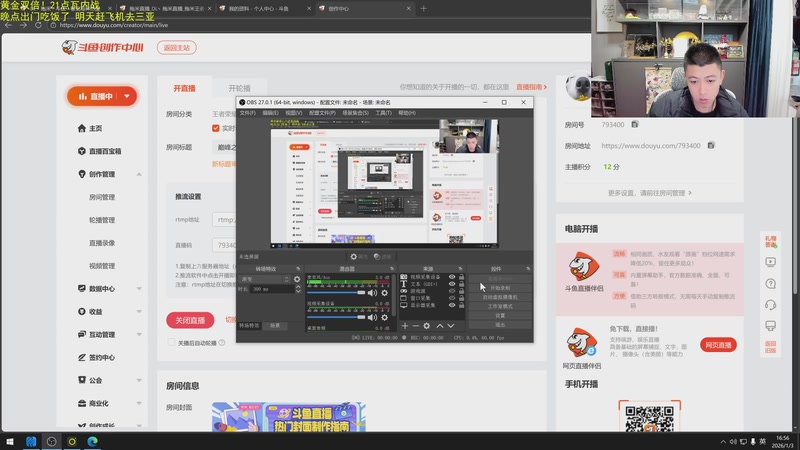Undock the 来源 sources panel icon

460,268
